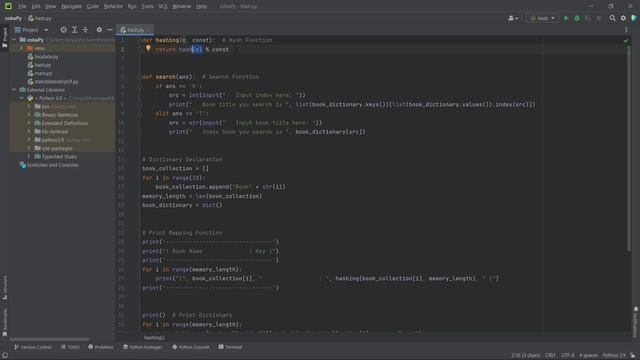This screenshot has height=360, width=640.
Task: Select opened file target icon in Project panel
Action: [x=63, y=30]
